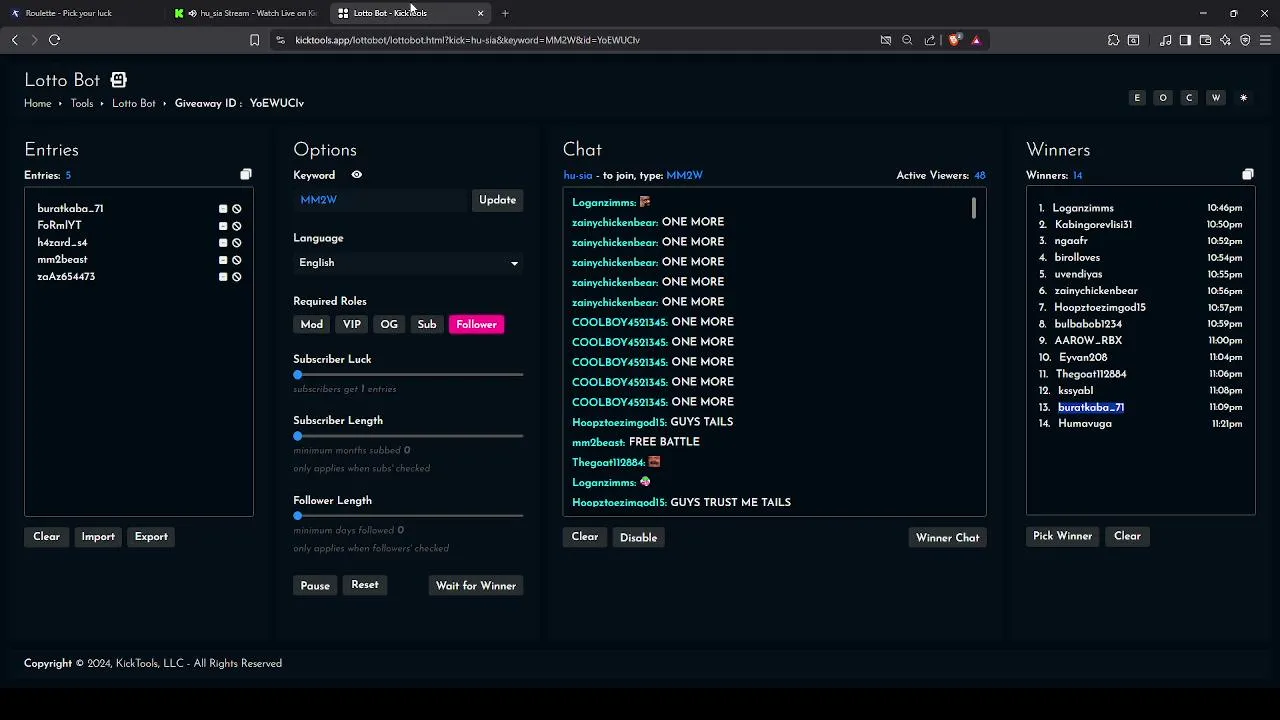Viewport: 1280px width, 720px height.
Task: Open the Brave Rewards triangle icon
Action: click(976, 40)
